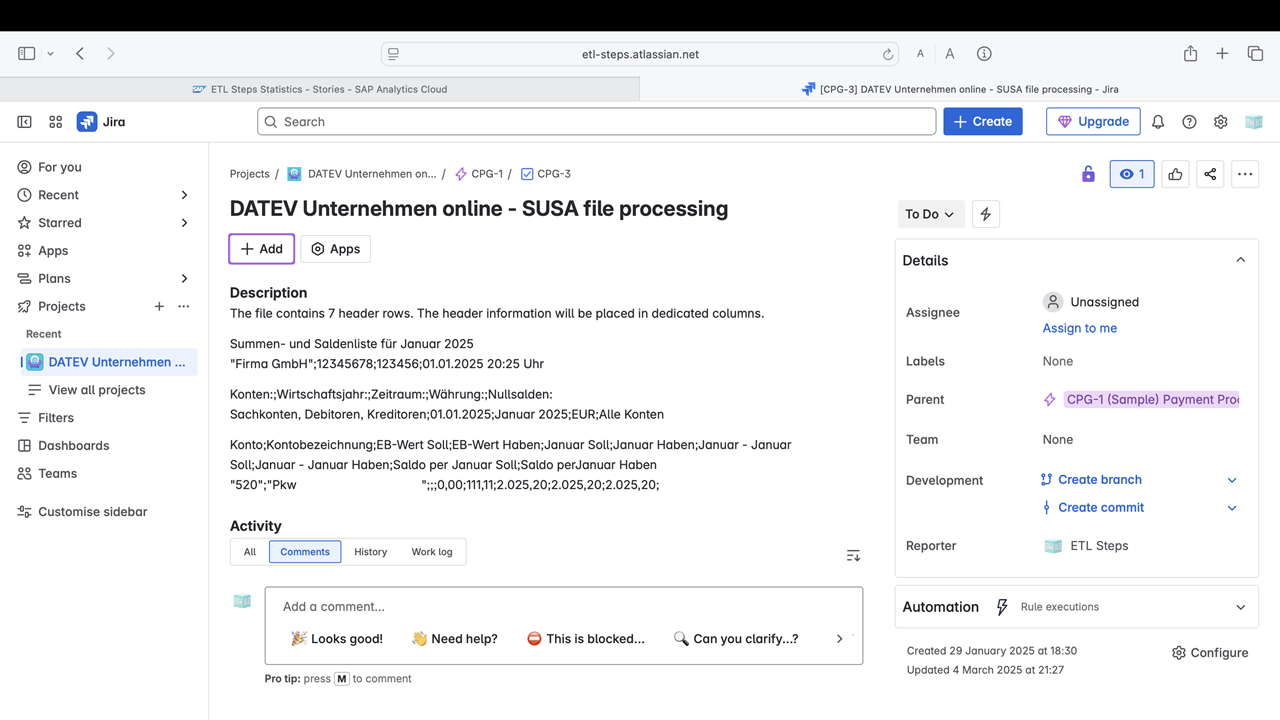
Task: Open more actions with the ellipsis icon
Action: click(1244, 173)
